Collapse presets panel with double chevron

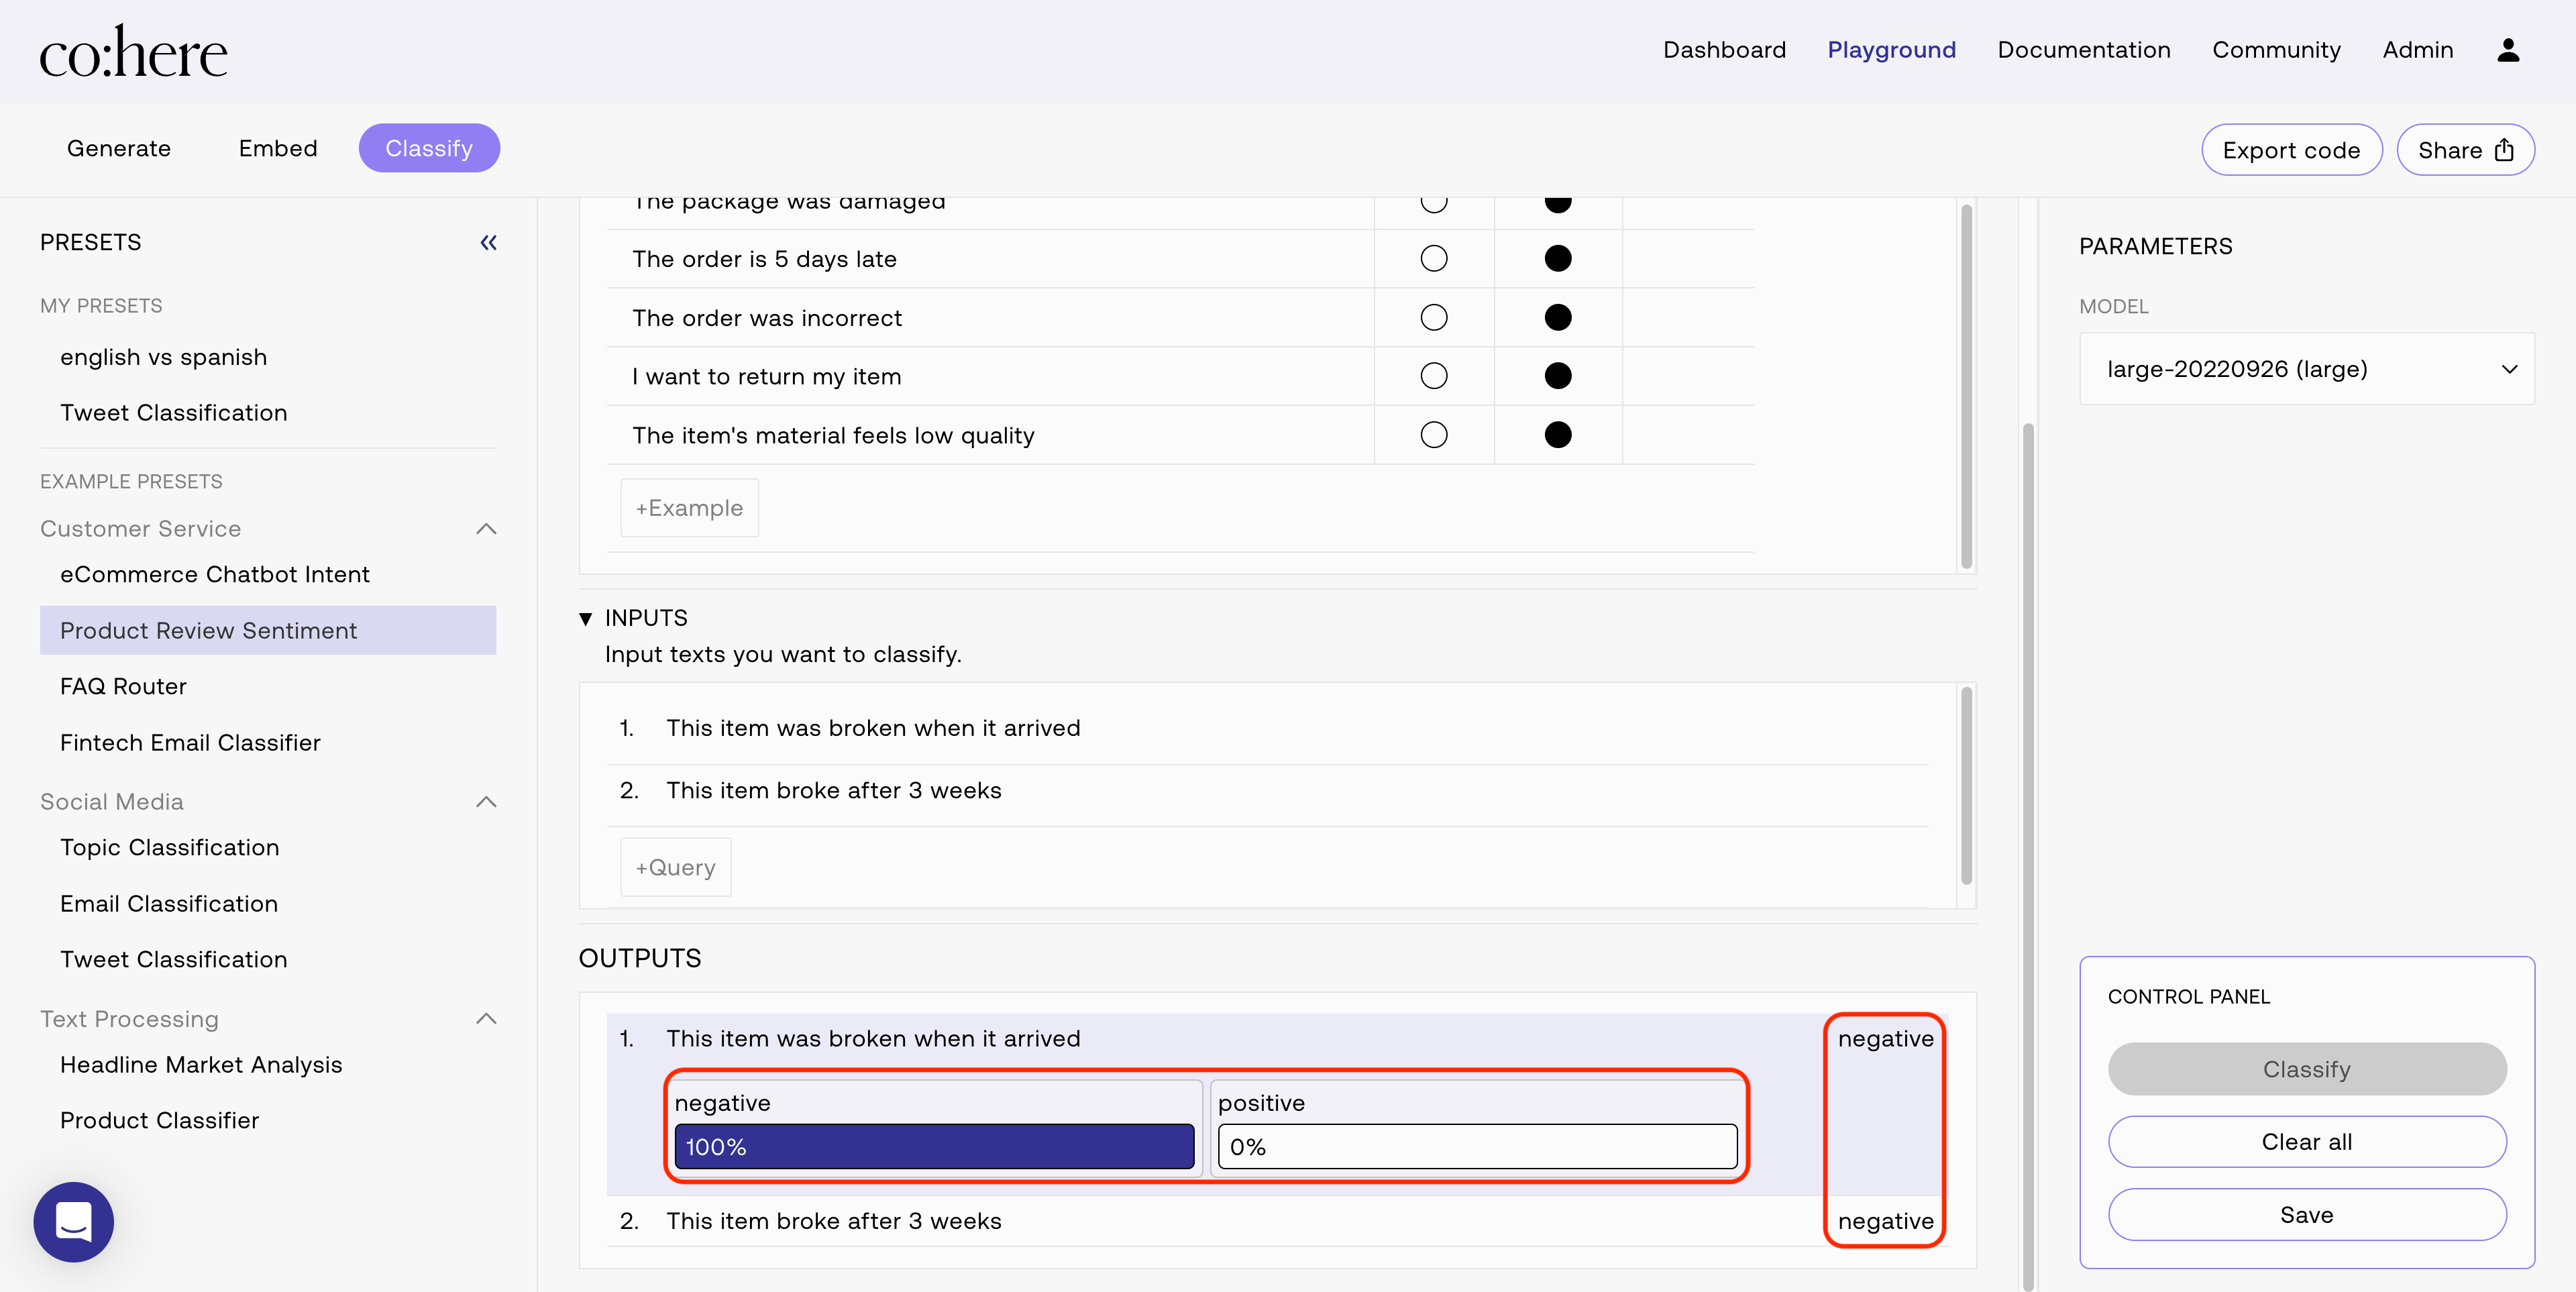tap(488, 243)
